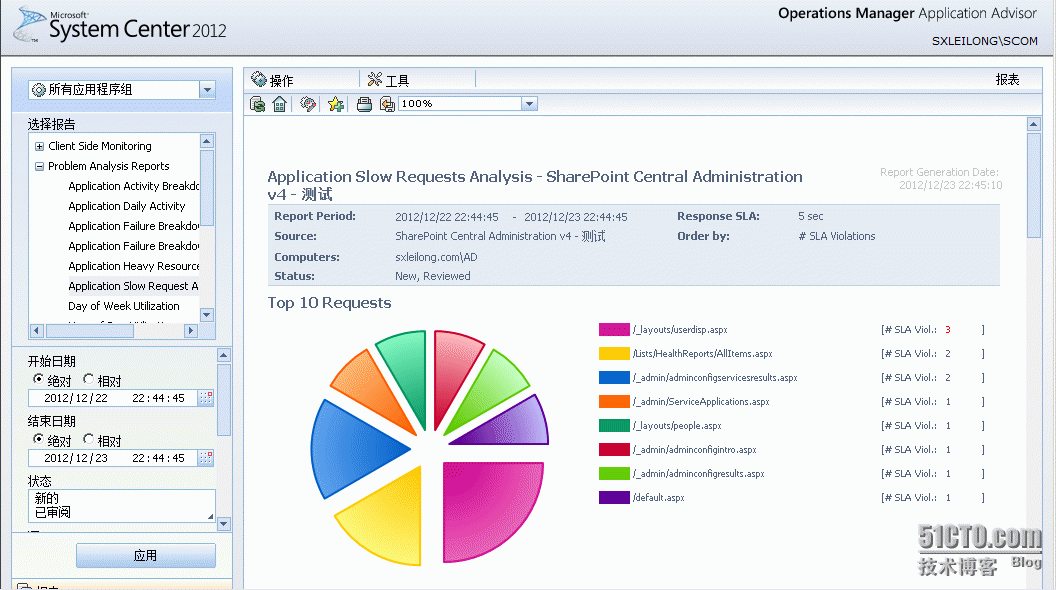Open calendar picker for start date
1056x590 pixels.
206,398
